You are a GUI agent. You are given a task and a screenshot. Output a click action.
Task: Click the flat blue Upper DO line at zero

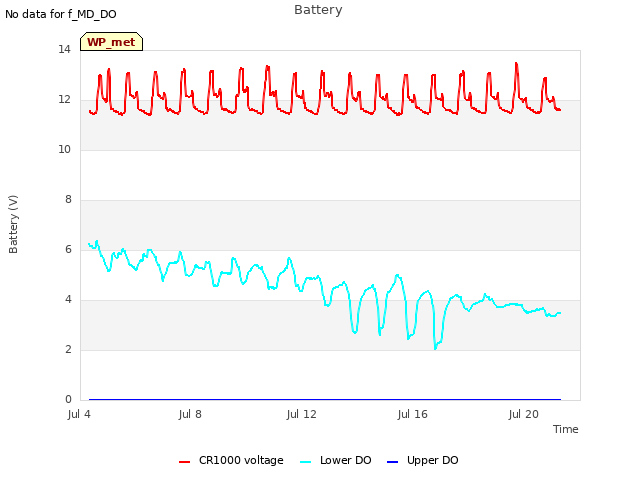[x=324, y=399]
